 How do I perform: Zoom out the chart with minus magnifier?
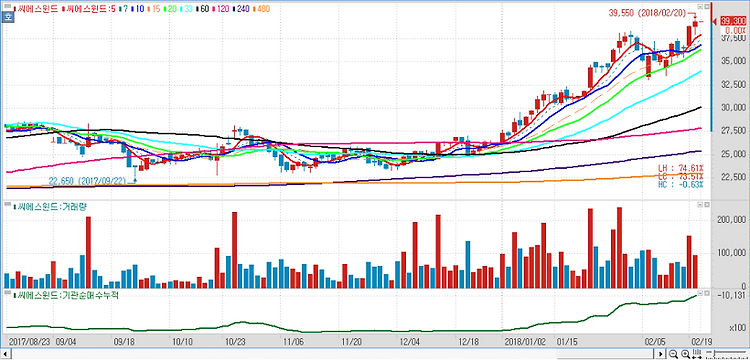coord(673,354)
